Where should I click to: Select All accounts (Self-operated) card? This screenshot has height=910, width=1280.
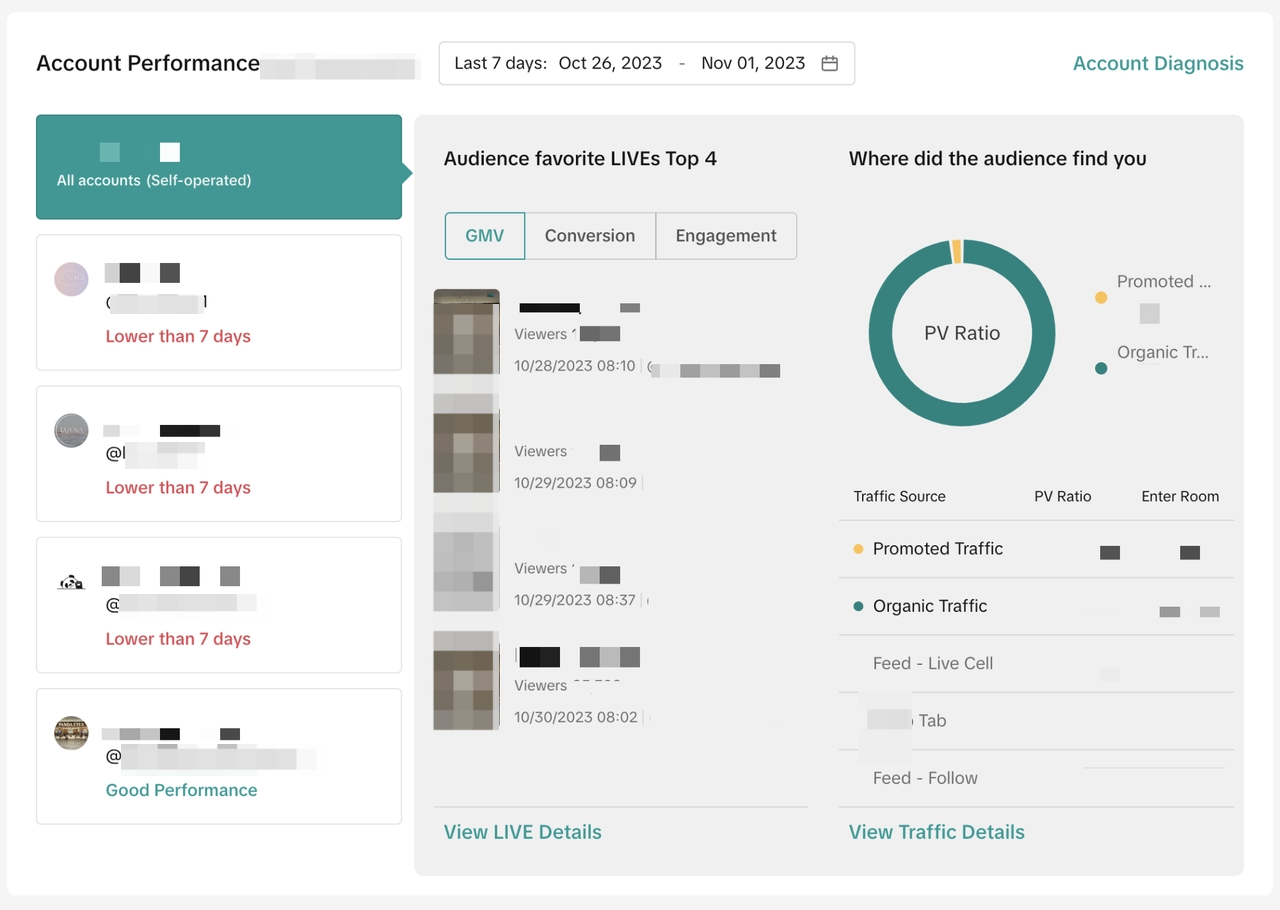click(219, 167)
